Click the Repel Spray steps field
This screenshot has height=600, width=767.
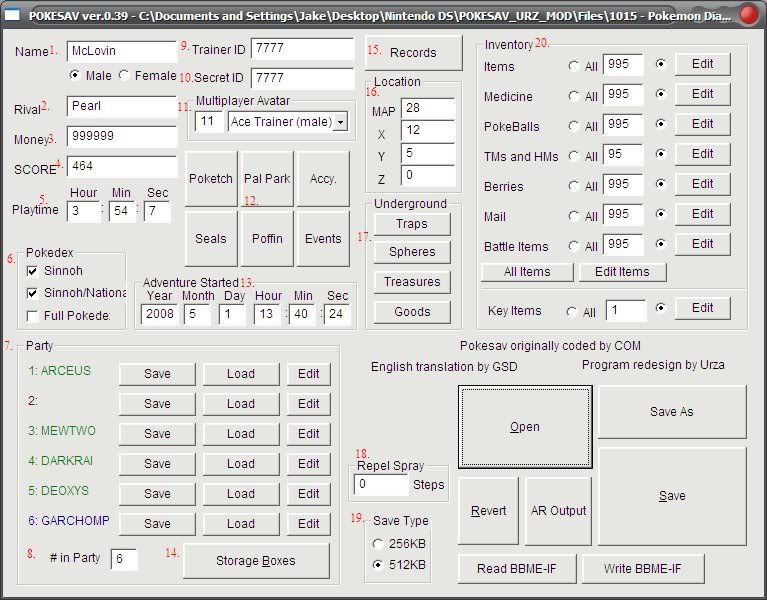click(381, 485)
